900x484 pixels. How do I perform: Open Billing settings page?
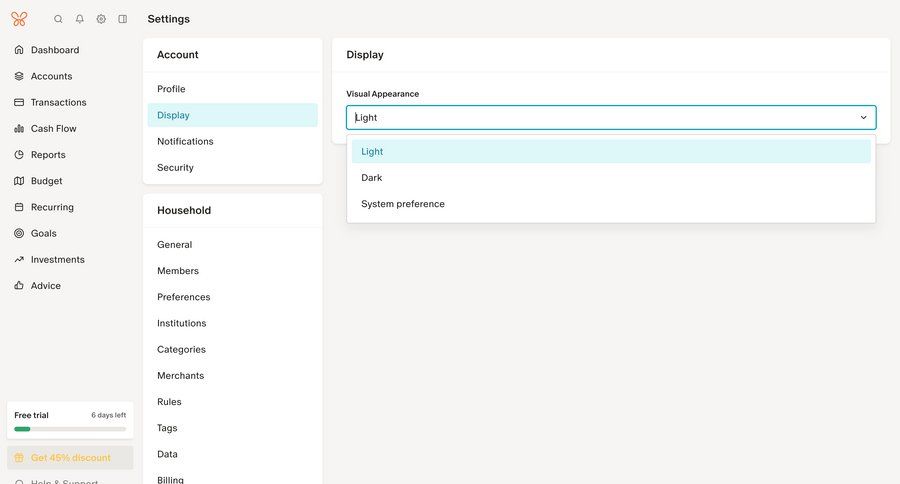tap(232, 479)
